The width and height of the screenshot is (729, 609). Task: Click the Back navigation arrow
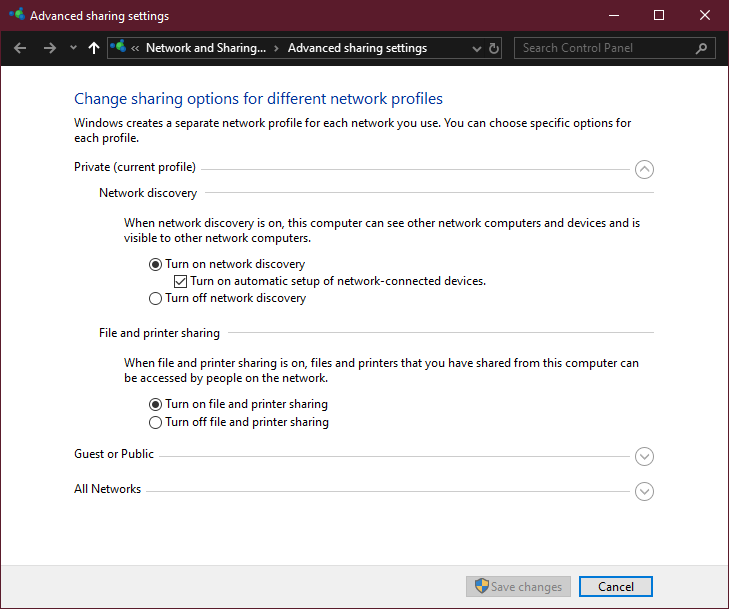pos(20,48)
